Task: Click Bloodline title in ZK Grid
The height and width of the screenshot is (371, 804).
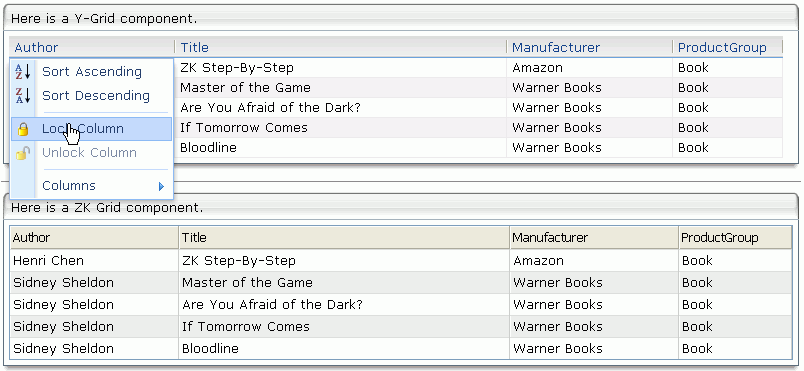Action: (210, 349)
